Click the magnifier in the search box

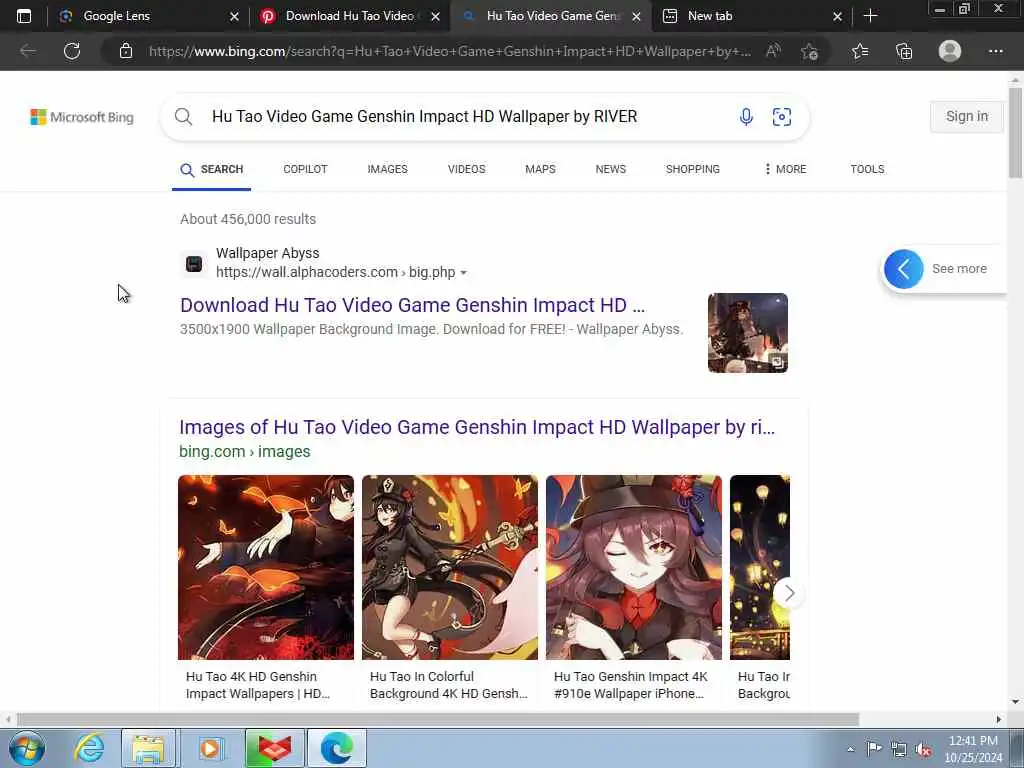pos(184,117)
